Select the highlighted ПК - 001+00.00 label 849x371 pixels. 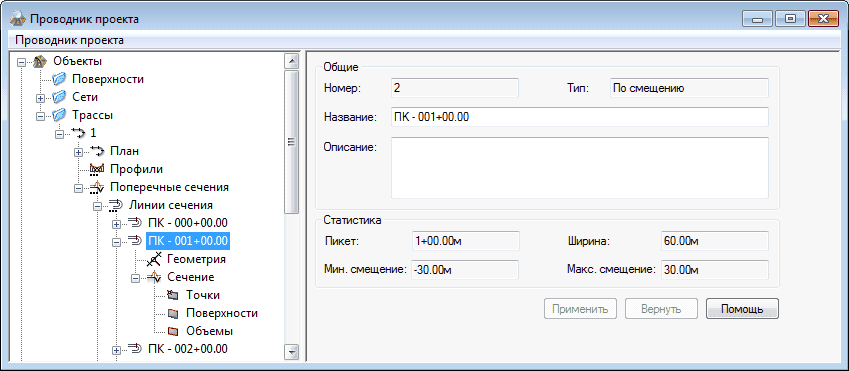pos(188,241)
